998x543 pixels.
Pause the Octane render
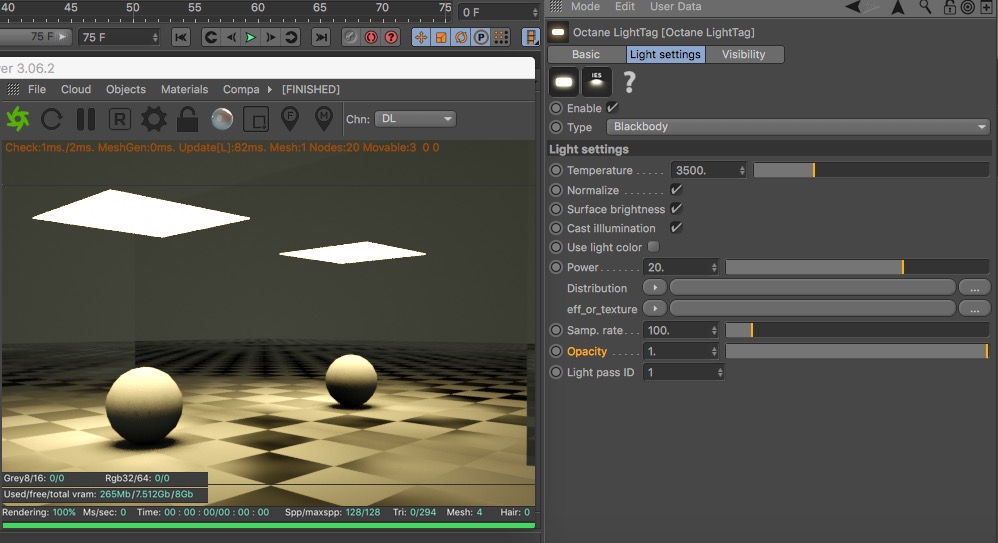click(x=85, y=119)
